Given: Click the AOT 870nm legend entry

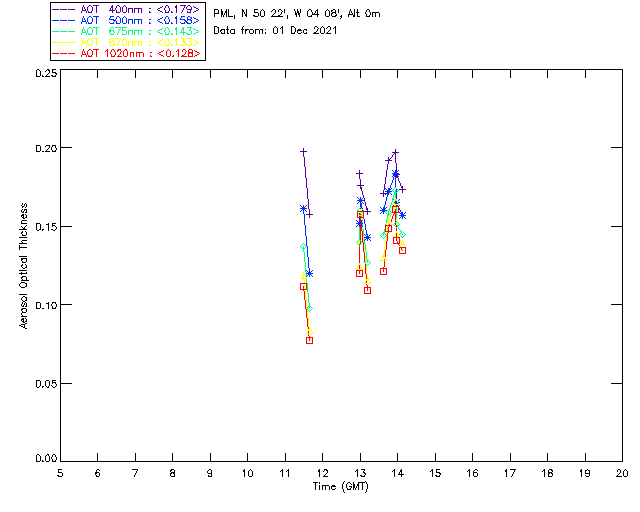Looking at the screenshot, I should (127, 42).
